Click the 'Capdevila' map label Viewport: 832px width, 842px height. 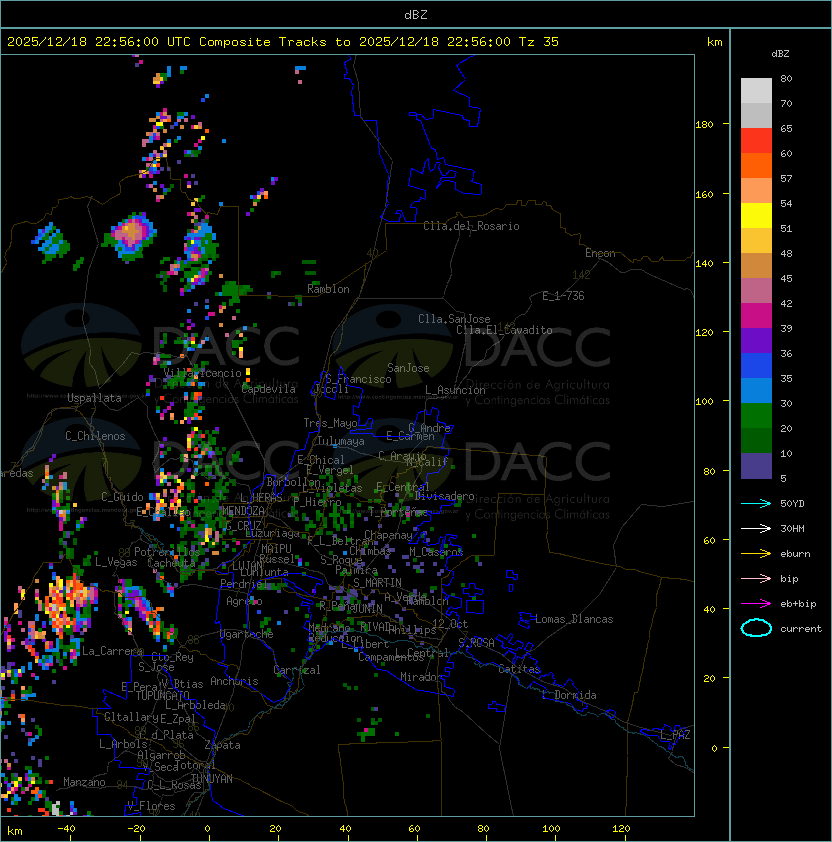click(268, 389)
